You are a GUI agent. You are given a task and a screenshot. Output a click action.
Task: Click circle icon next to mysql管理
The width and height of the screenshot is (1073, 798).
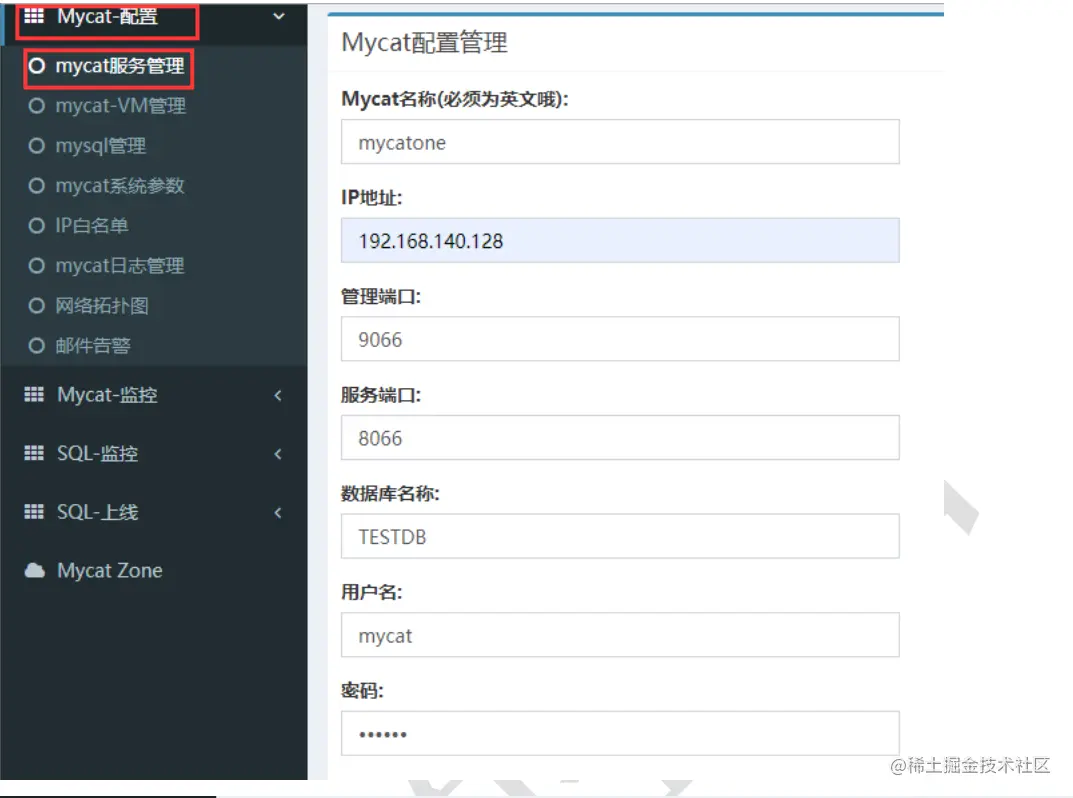[x=37, y=146]
